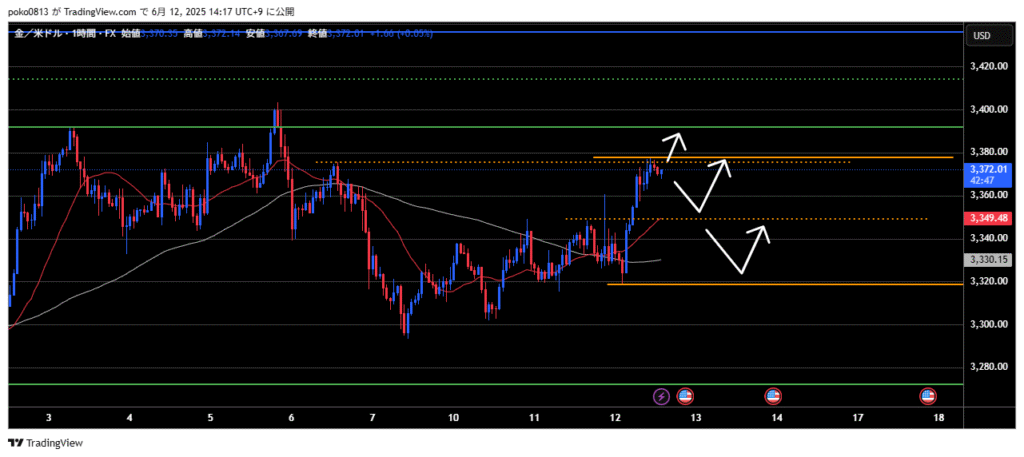Select the middle white zigzag arrow drawing
Viewport: 1024px width, 457px height.
coord(705,182)
